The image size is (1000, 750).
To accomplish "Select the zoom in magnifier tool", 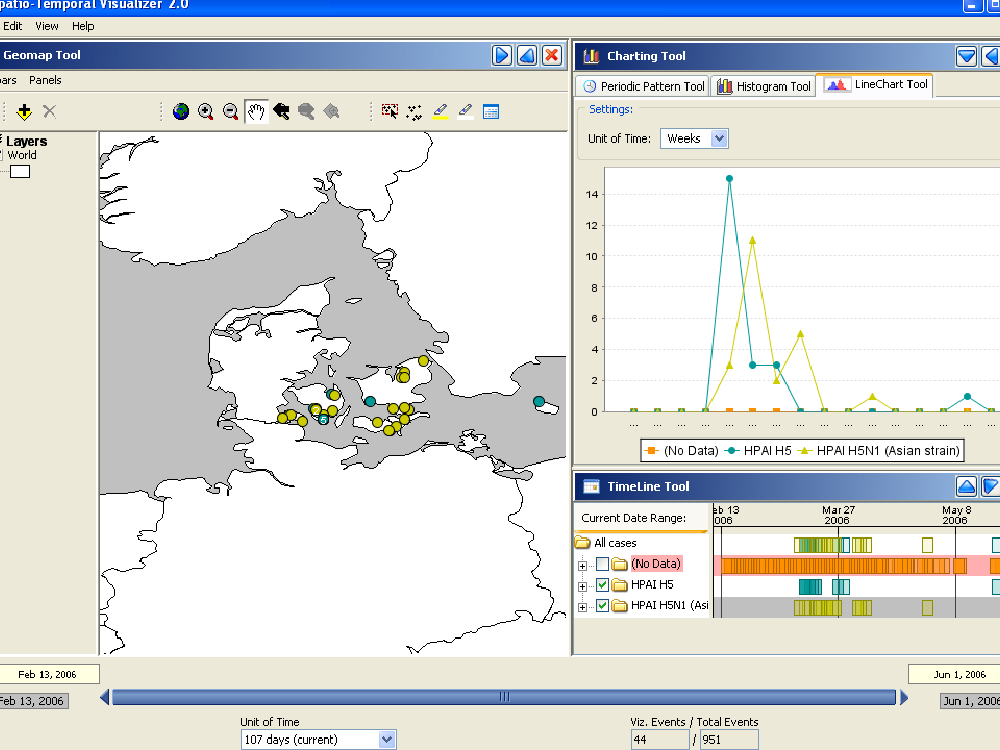I will point(205,112).
